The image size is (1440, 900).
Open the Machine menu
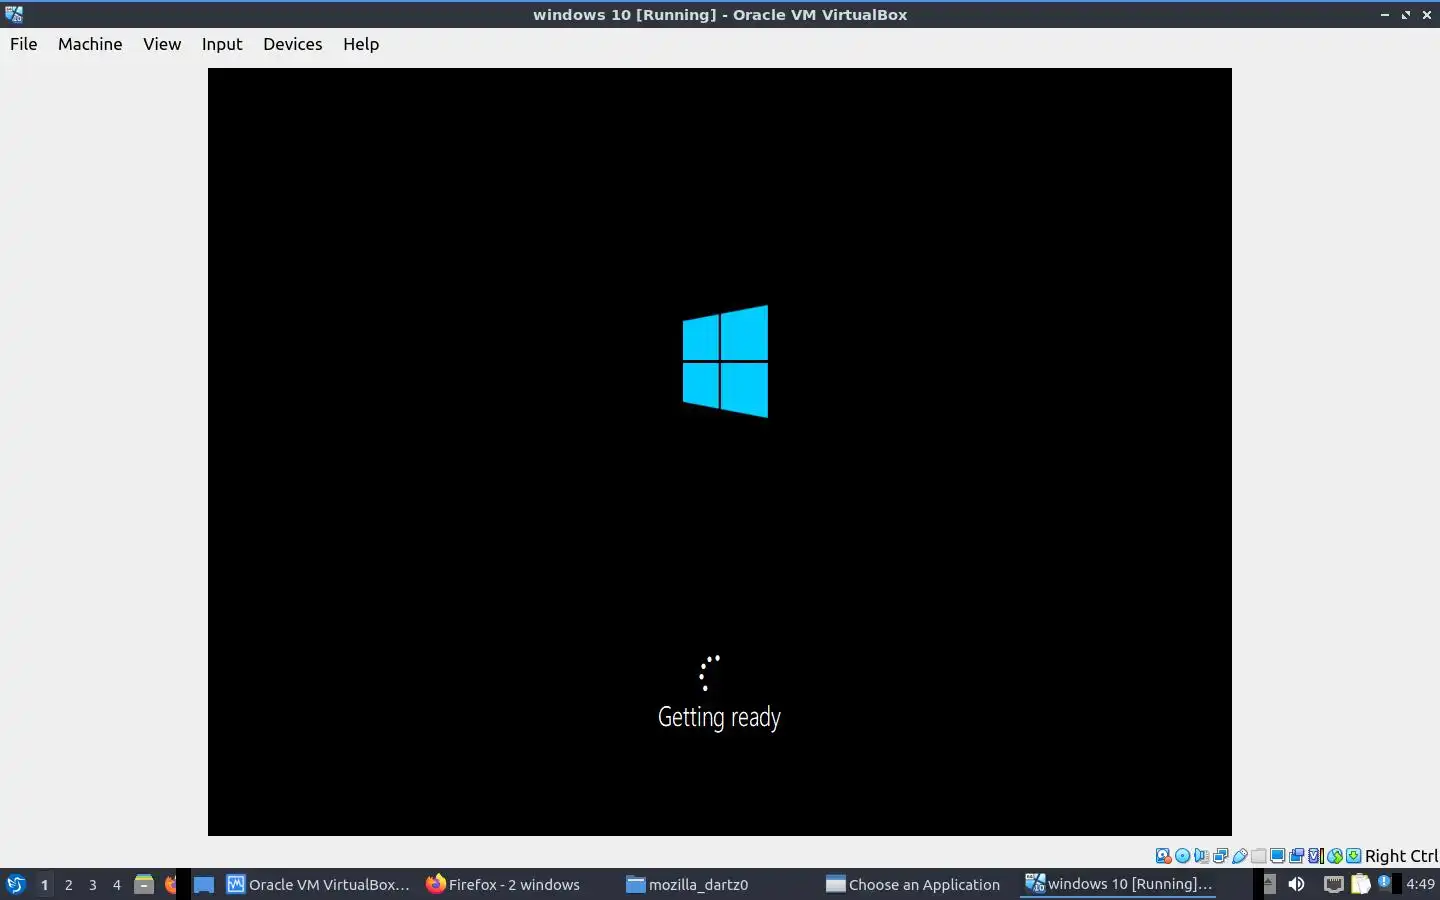(90, 44)
